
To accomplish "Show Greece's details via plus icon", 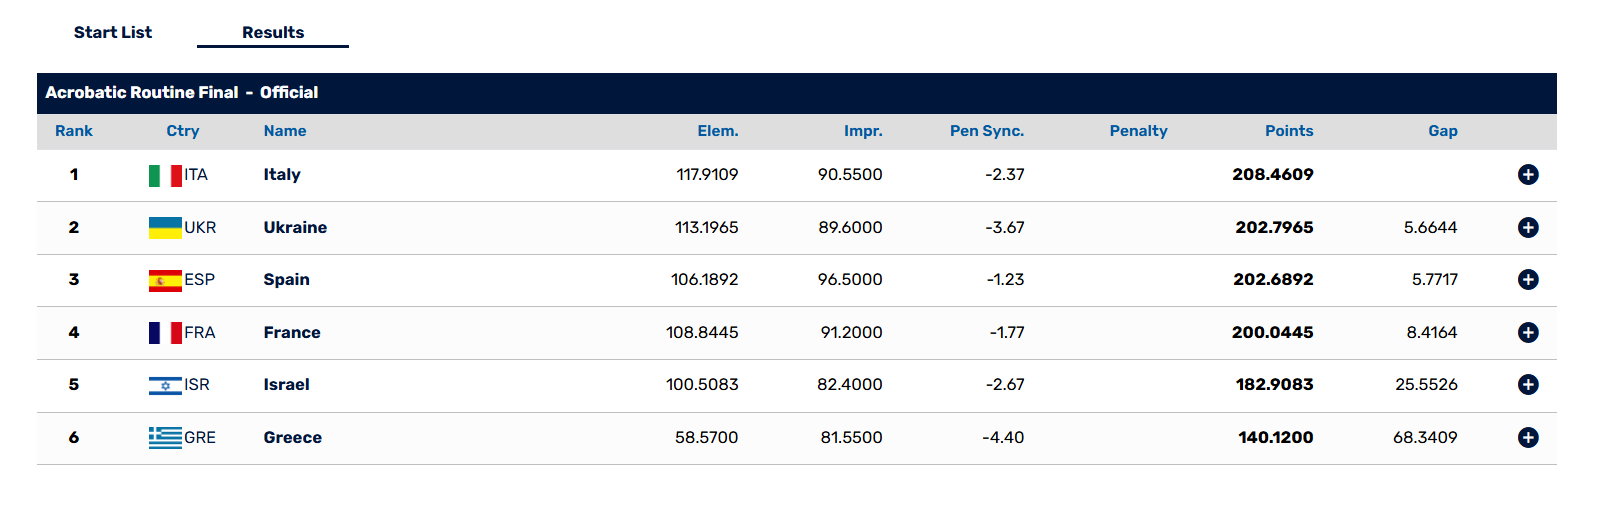I will click(x=1528, y=438).
